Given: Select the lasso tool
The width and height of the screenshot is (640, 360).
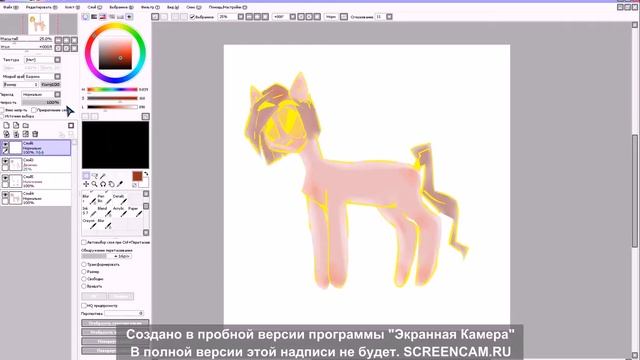Looking at the screenshot, I should (x=95, y=176).
